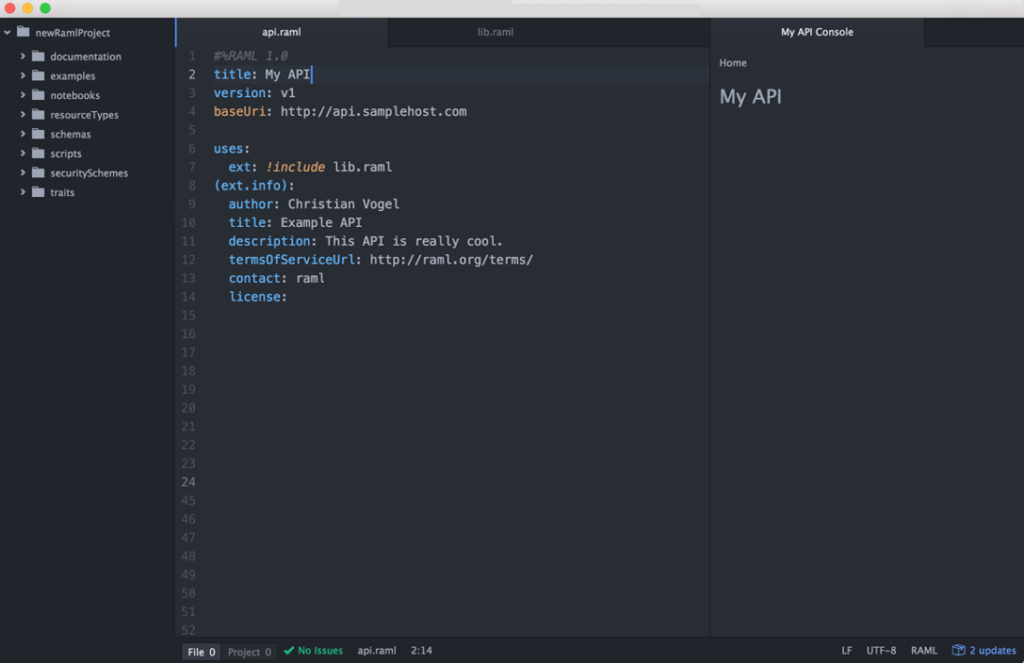Expand the scripts folder arrow
This screenshot has height=663, width=1024.
(23, 153)
